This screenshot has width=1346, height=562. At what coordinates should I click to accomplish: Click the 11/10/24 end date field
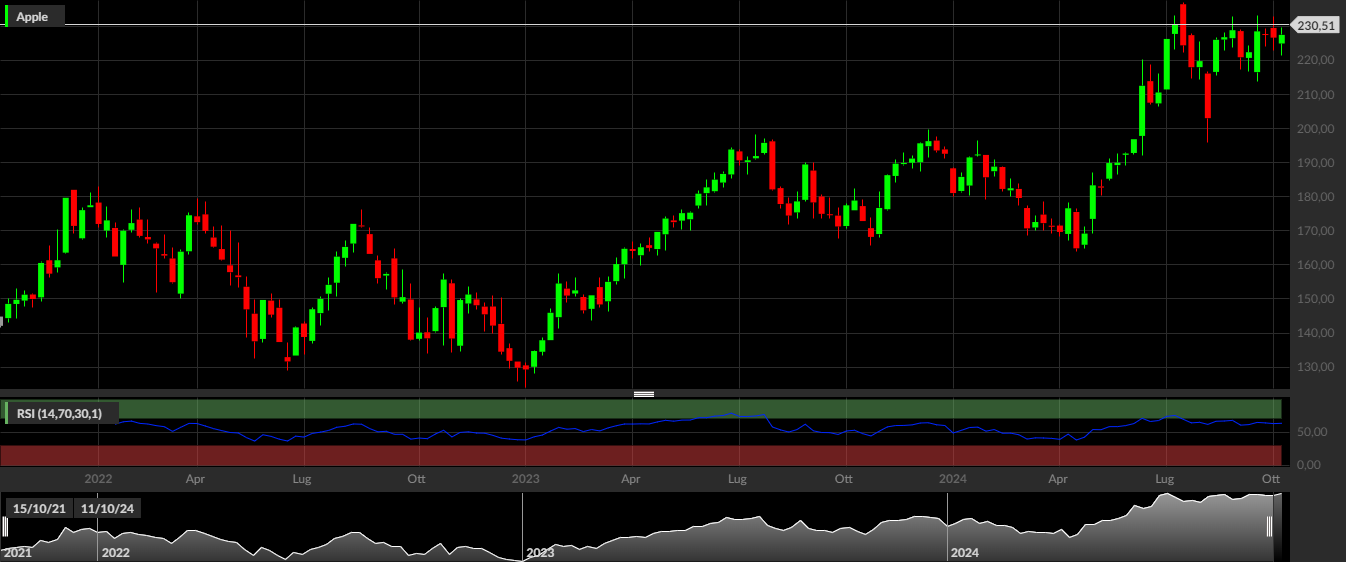click(108, 508)
